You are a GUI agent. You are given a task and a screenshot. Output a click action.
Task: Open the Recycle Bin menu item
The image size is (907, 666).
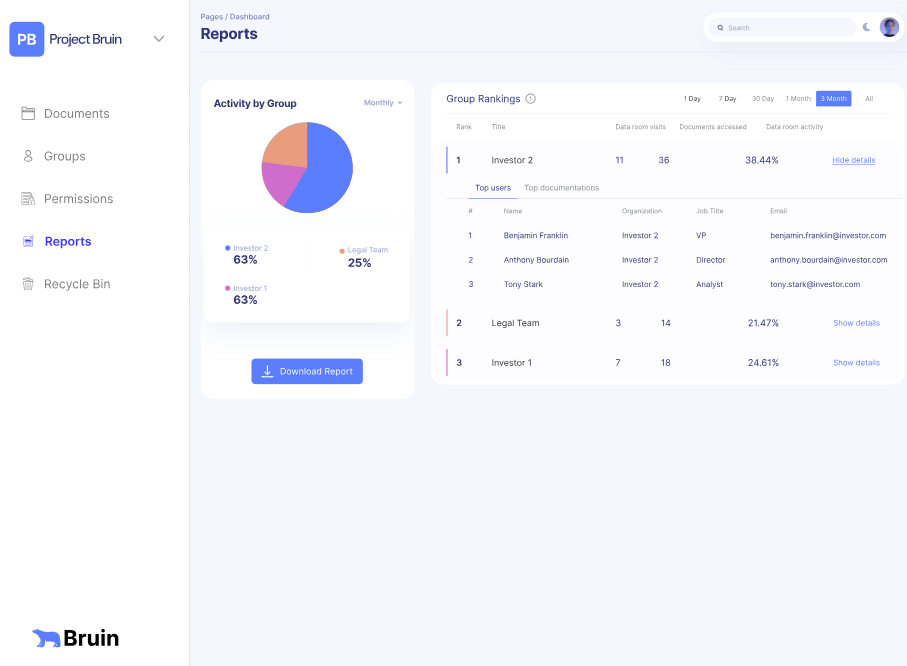coord(77,284)
